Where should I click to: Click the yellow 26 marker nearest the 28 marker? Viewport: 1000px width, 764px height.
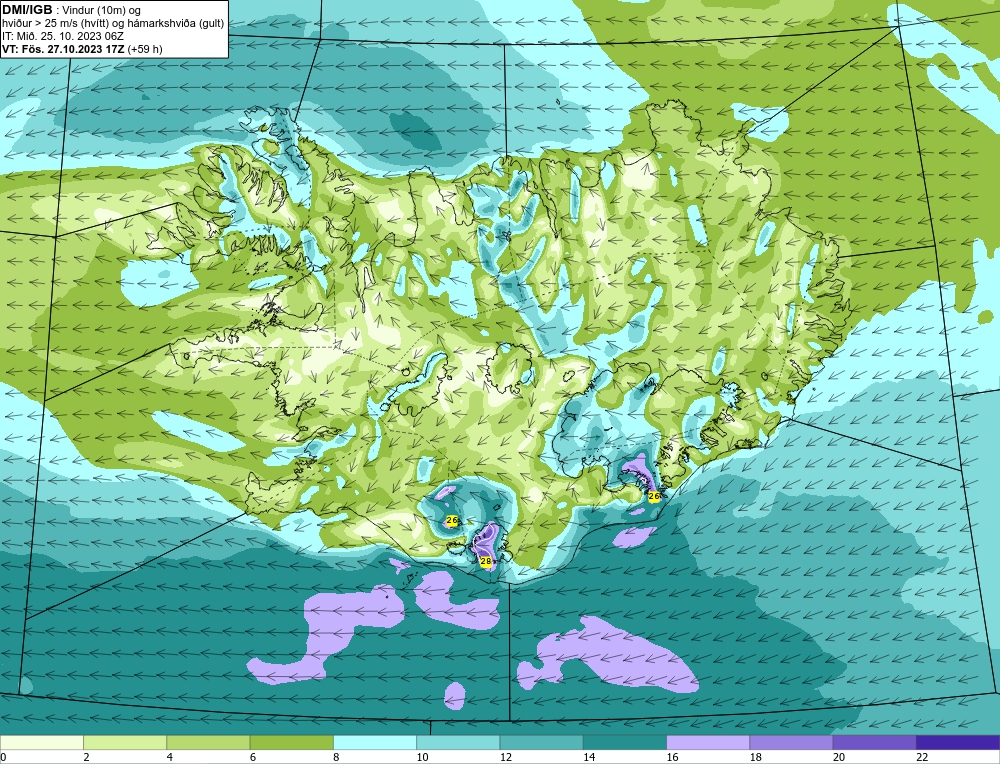[x=452, y=521]
